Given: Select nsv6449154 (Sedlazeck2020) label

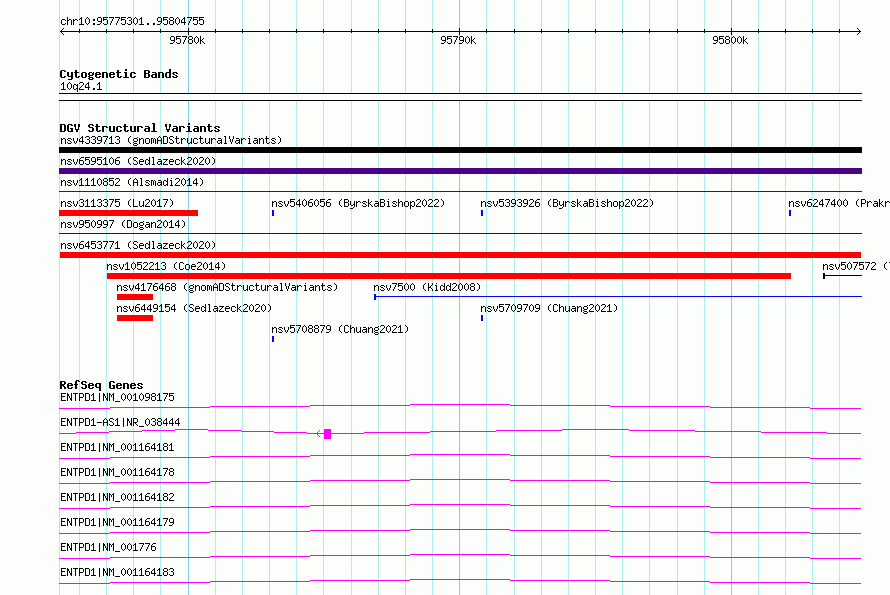Looking at the screenshot, I should 194,308.
